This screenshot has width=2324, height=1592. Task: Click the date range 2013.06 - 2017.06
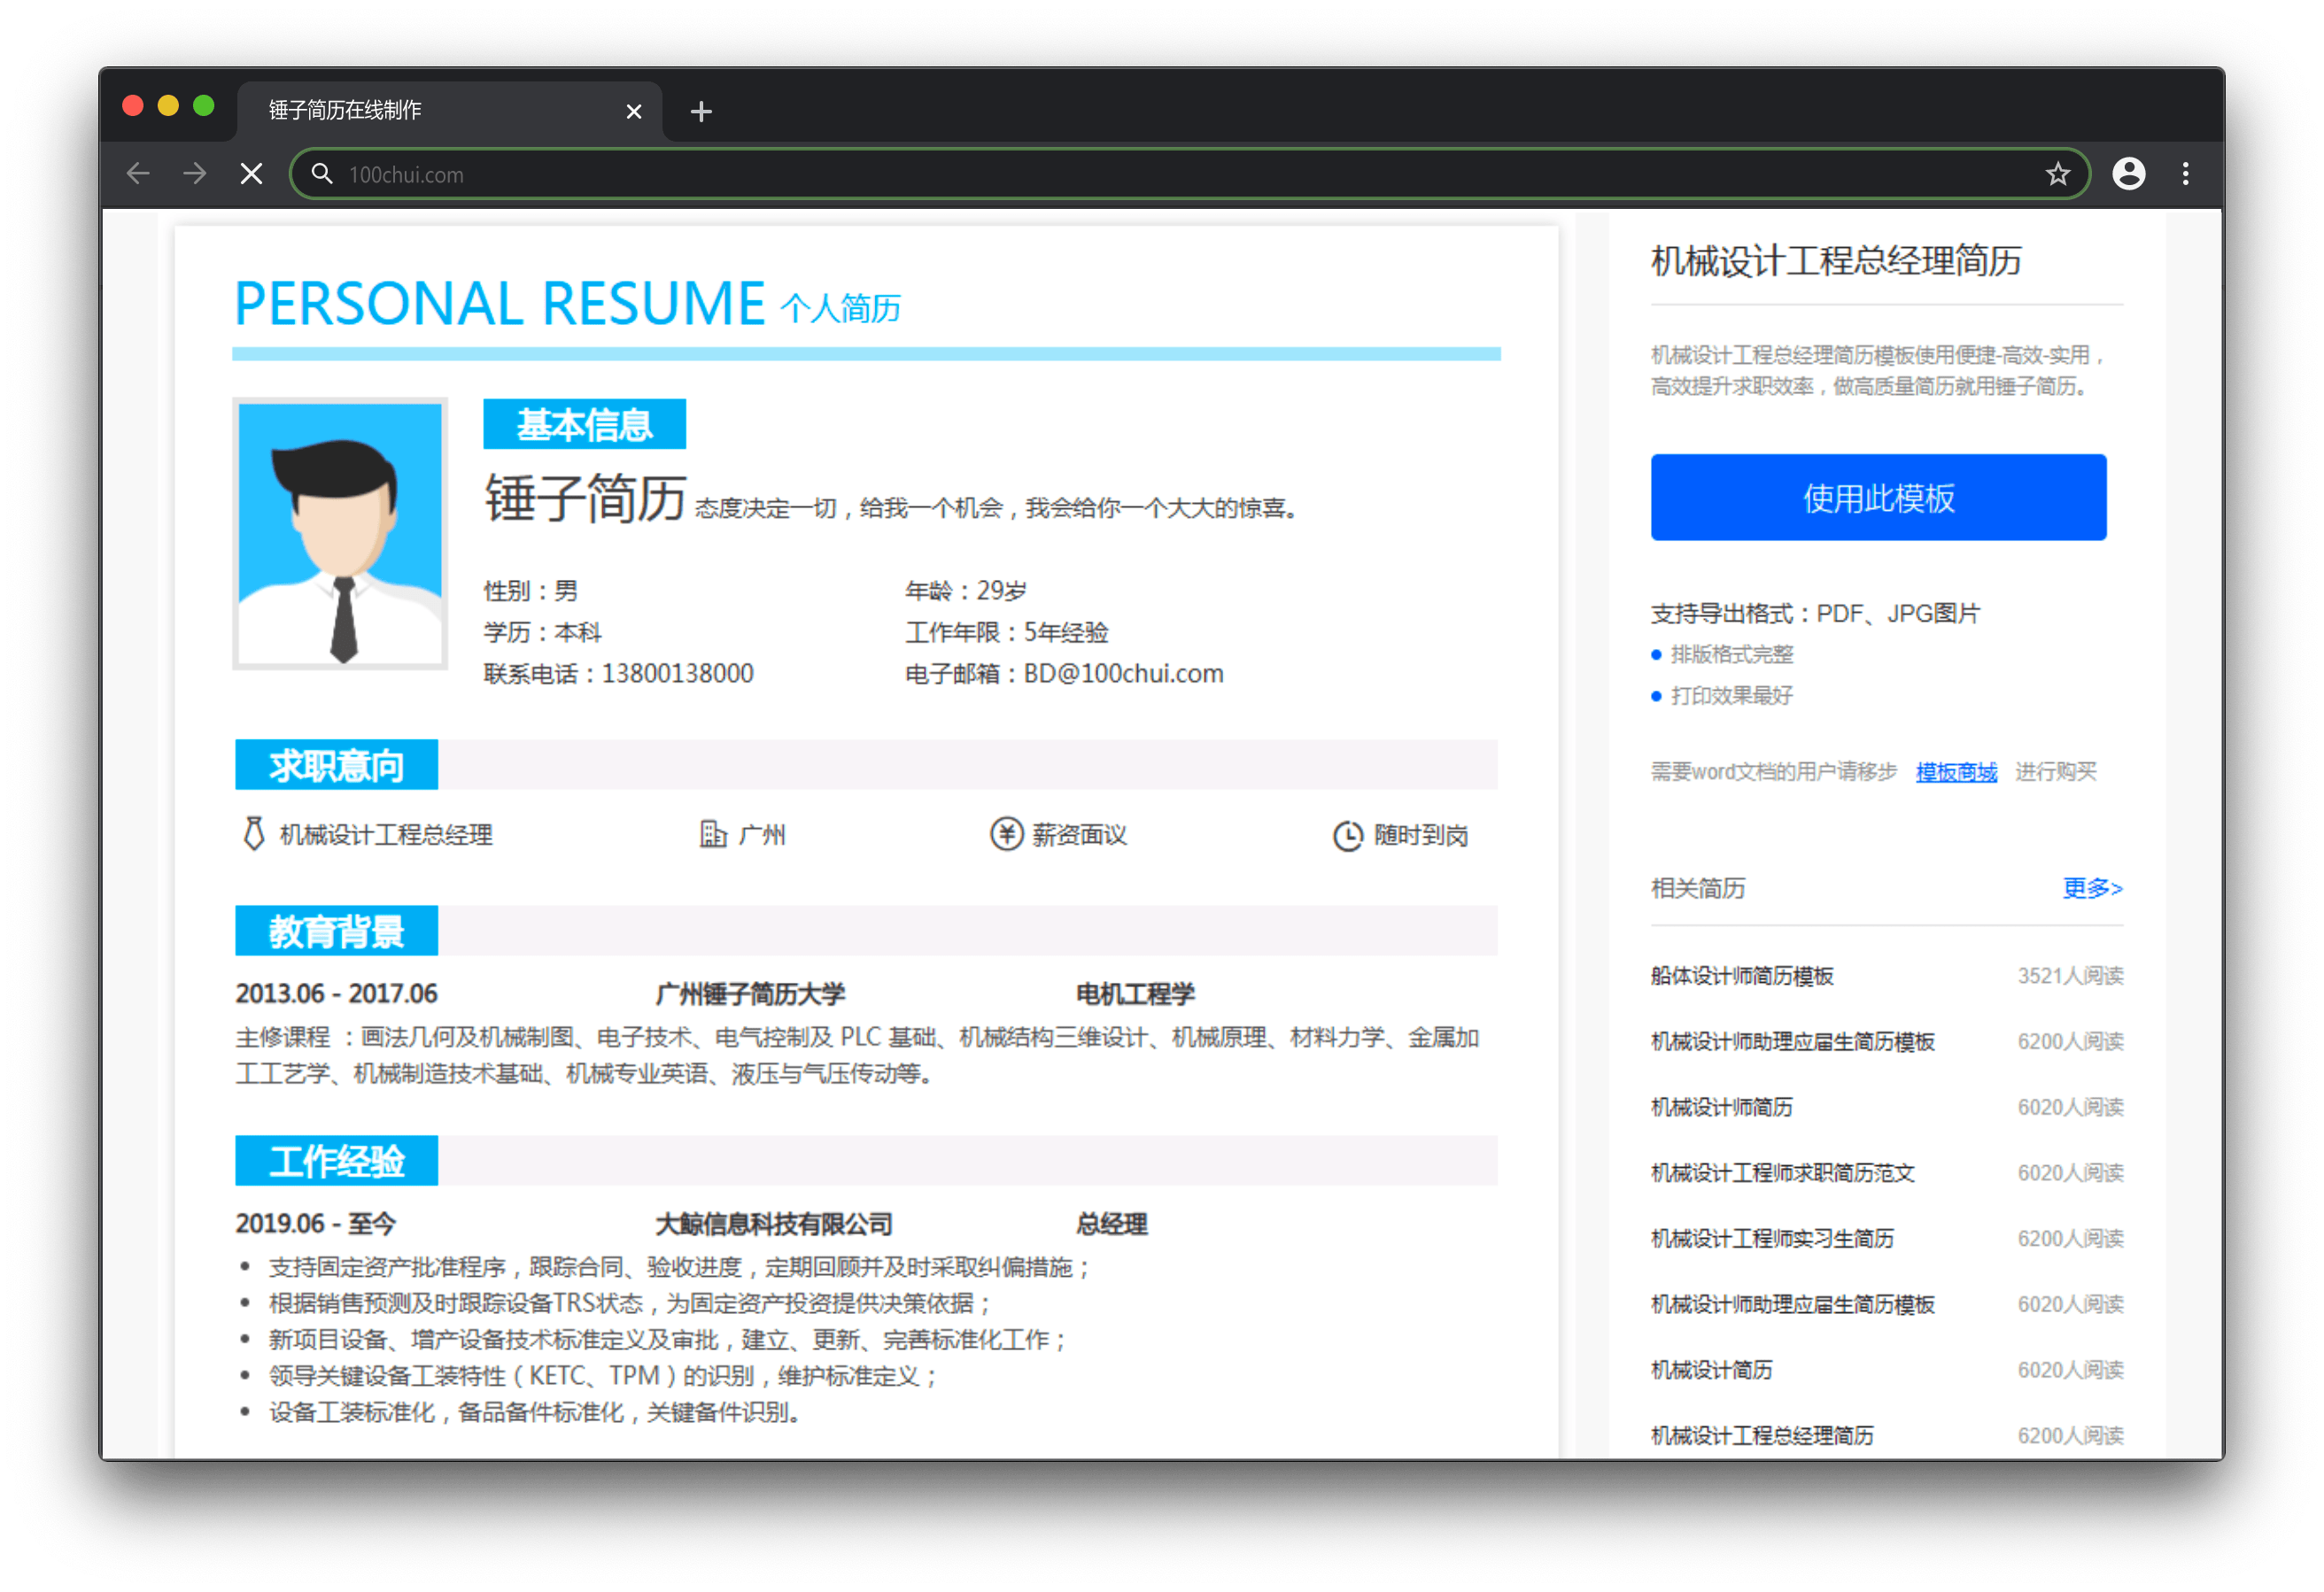(336, 994)
